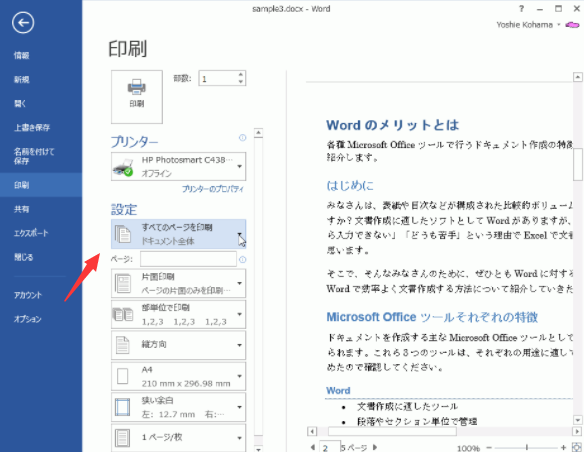Click zoom to page icon in the bottom corner

(576, 447)
